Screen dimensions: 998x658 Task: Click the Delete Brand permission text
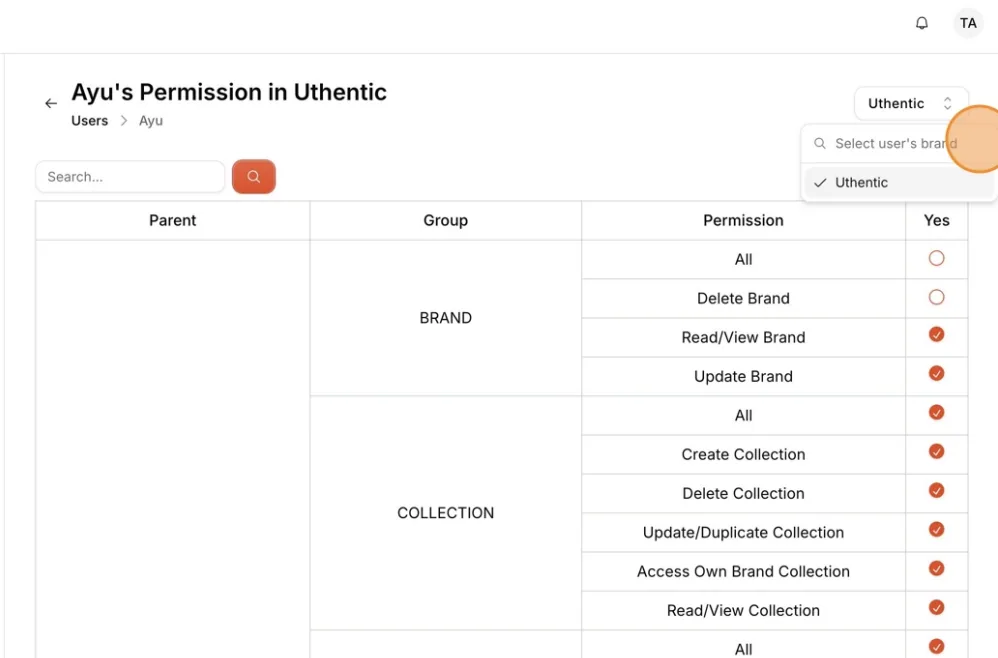point(743,298)
